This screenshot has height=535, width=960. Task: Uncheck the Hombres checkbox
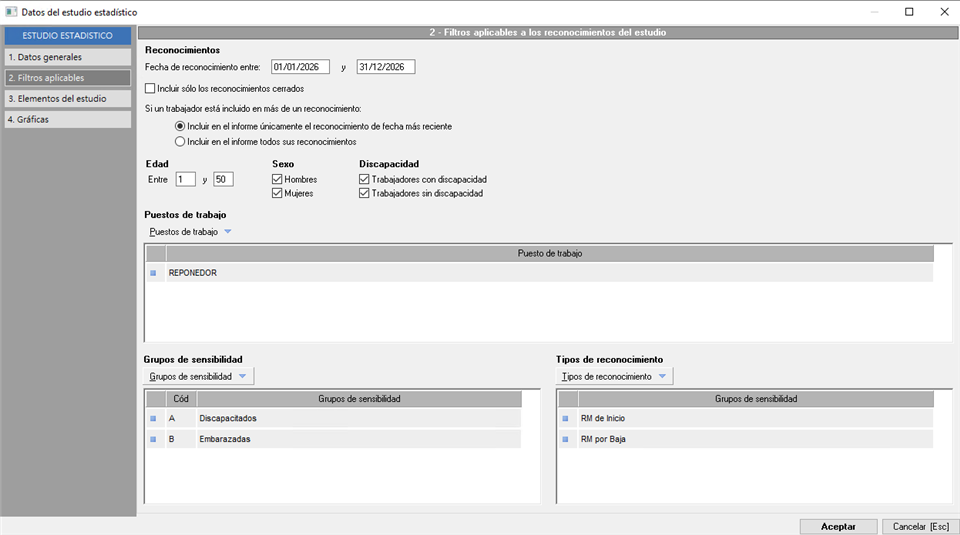coord(277,179)
